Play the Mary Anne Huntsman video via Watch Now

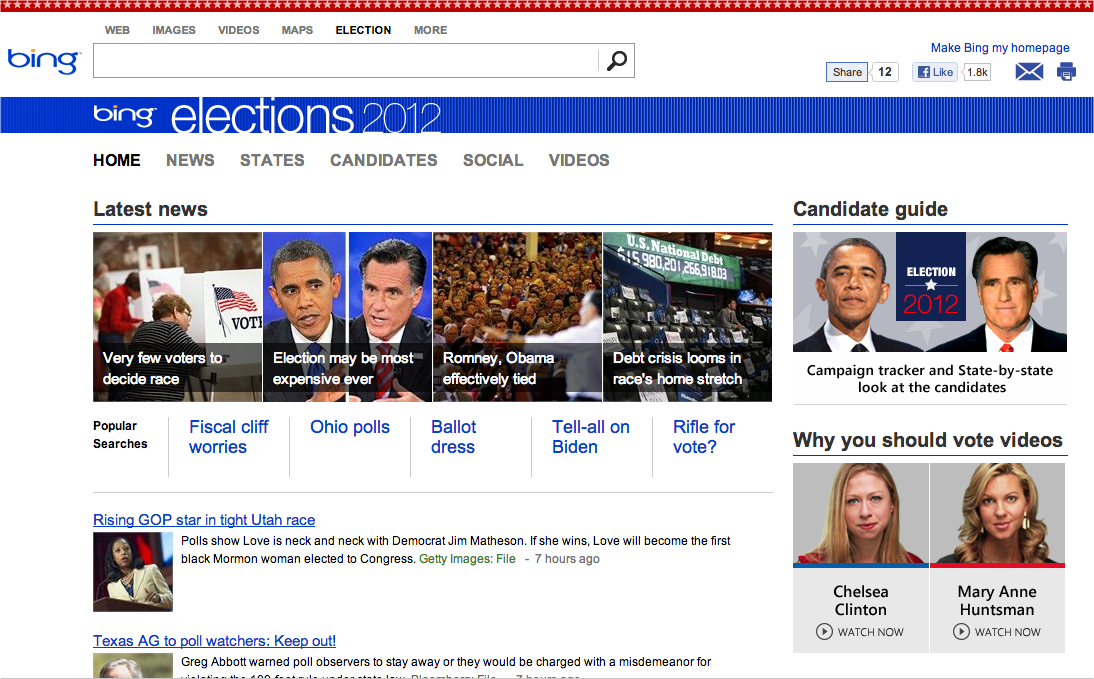point(997,631)
